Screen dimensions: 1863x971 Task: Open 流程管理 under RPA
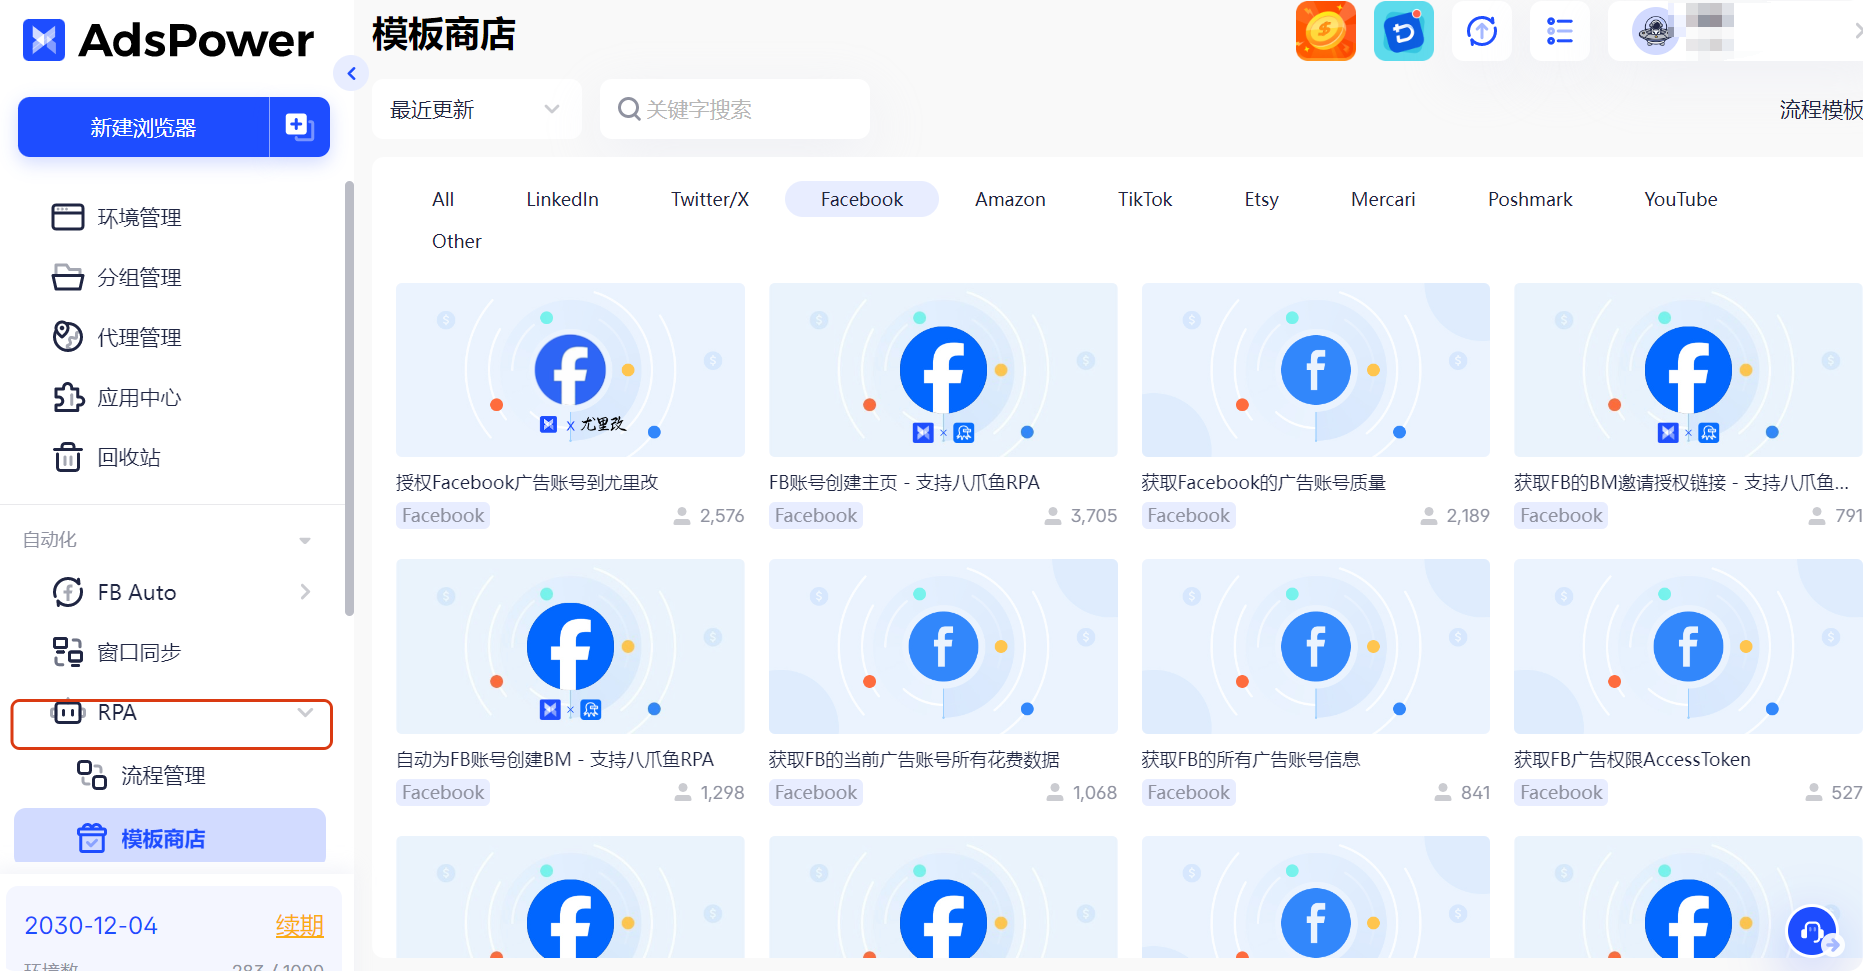(163, 775)
